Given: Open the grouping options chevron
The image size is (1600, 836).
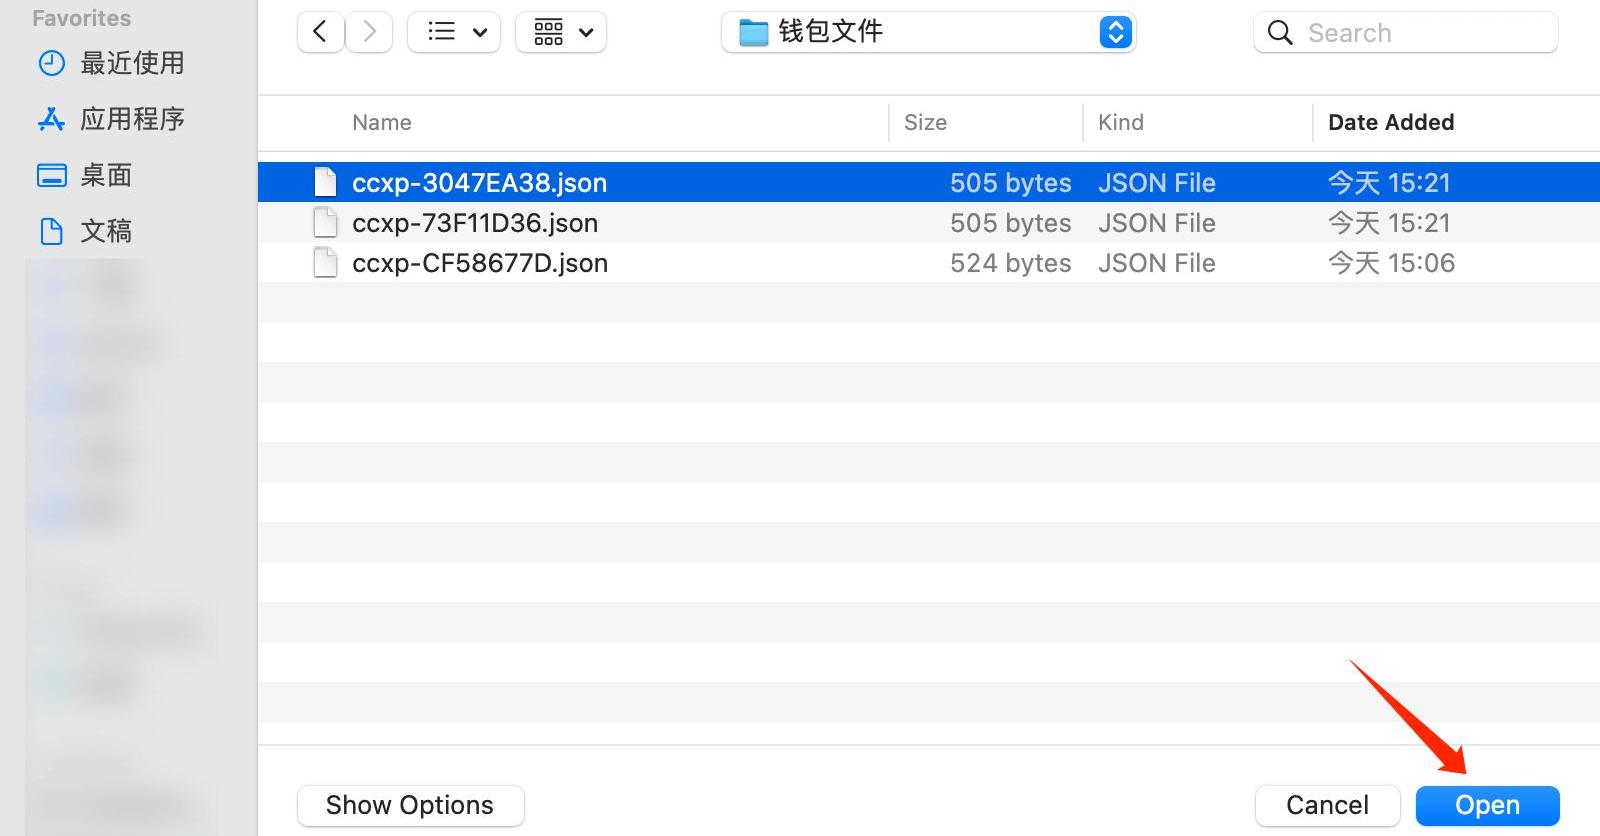Looking at the screenshot, I should tap(586, 32).
